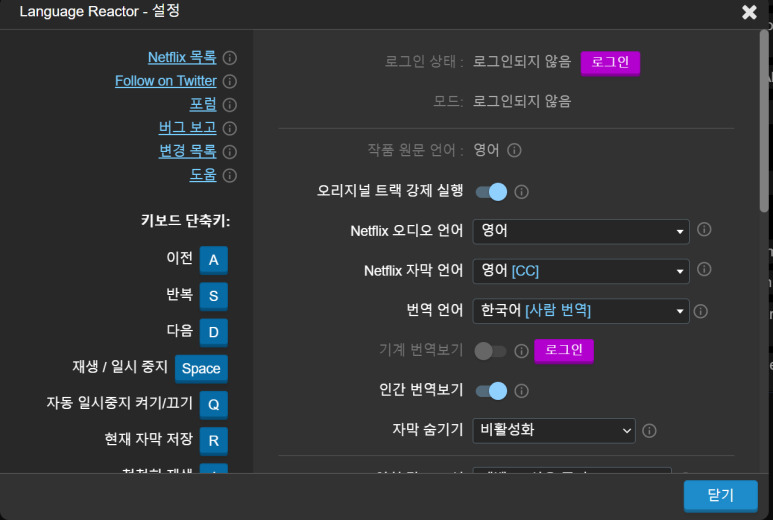Open 포럼 link
This screenshot has height=520, width=773.
coord(203,104)
